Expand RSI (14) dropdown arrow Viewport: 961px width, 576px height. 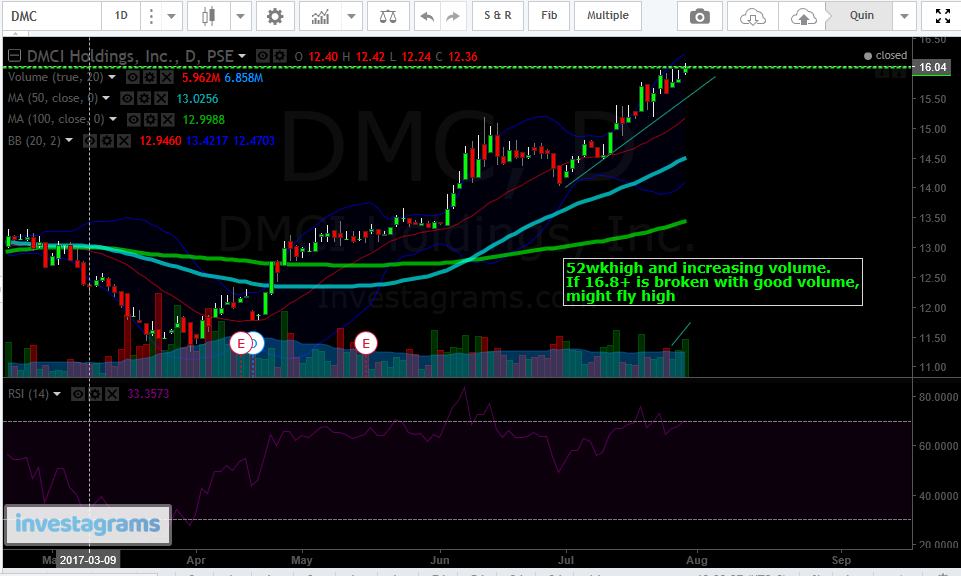(x=57, y=394)
